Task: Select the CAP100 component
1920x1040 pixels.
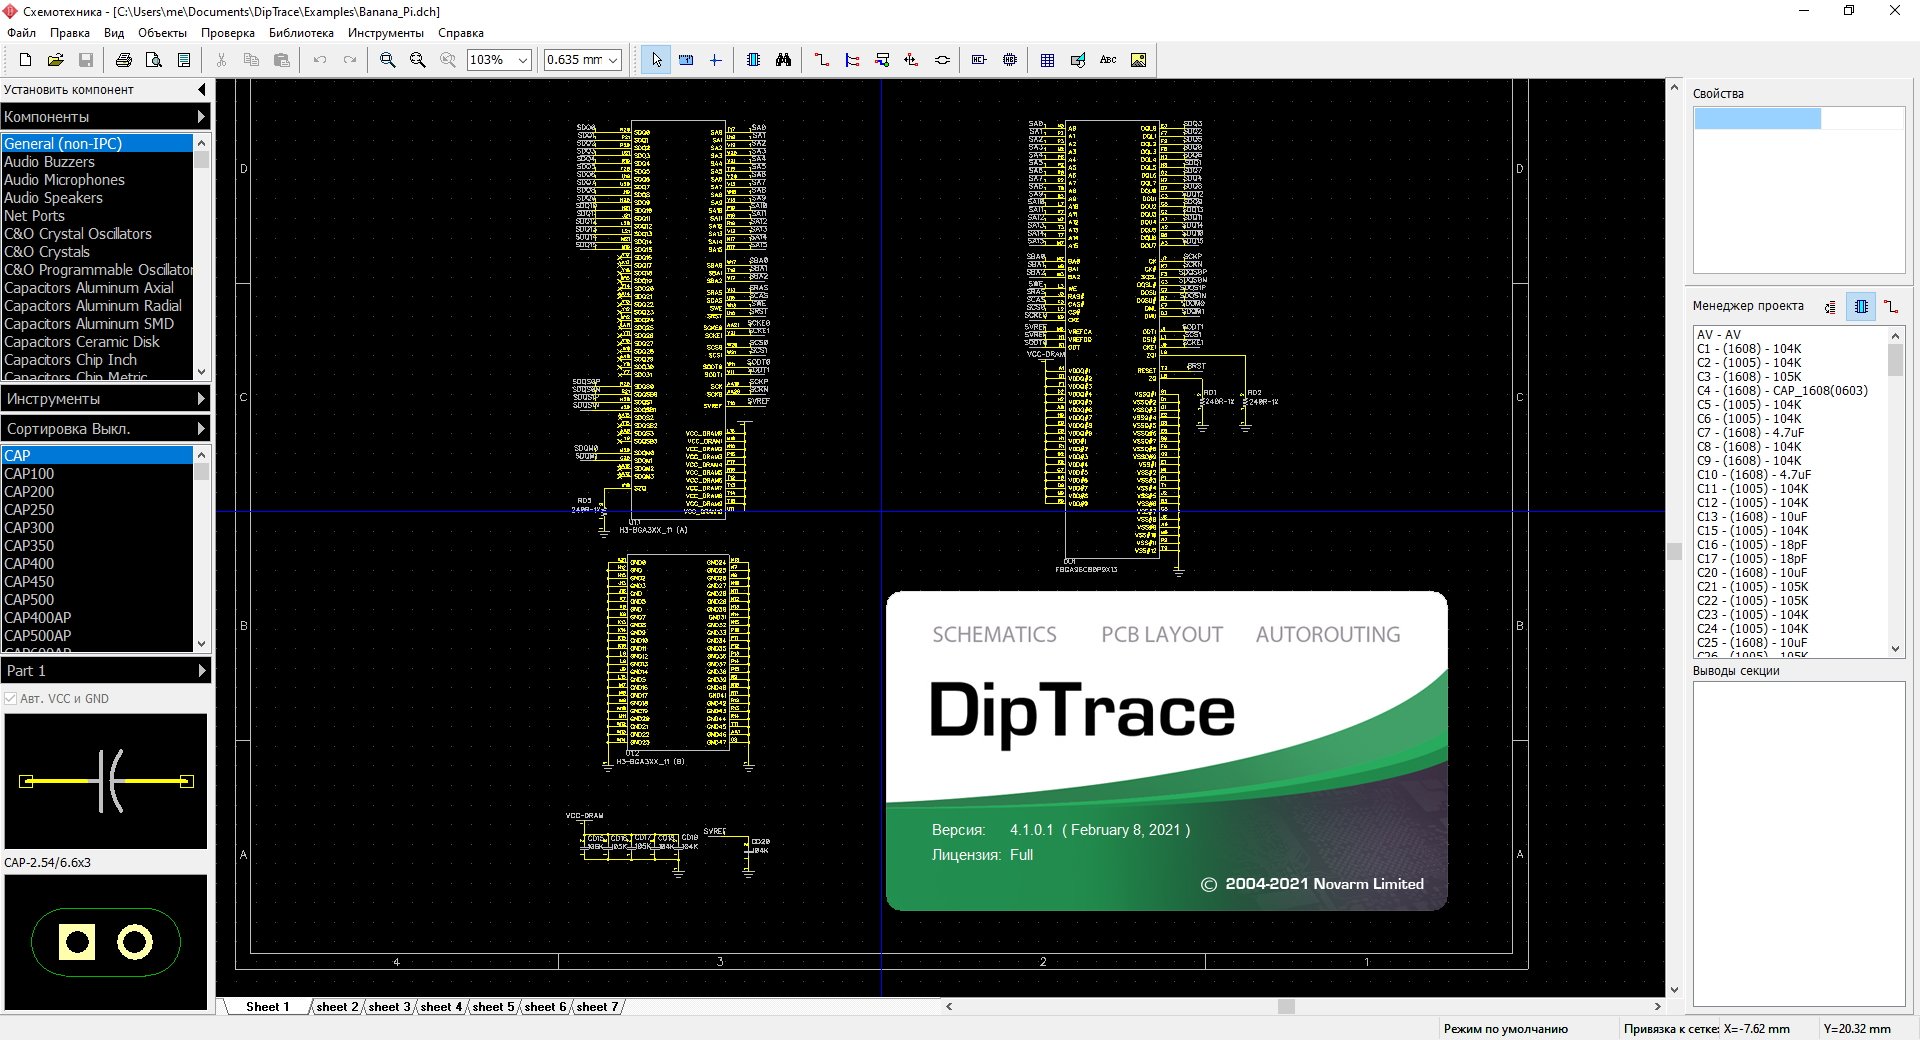Action: pos(97,474)
